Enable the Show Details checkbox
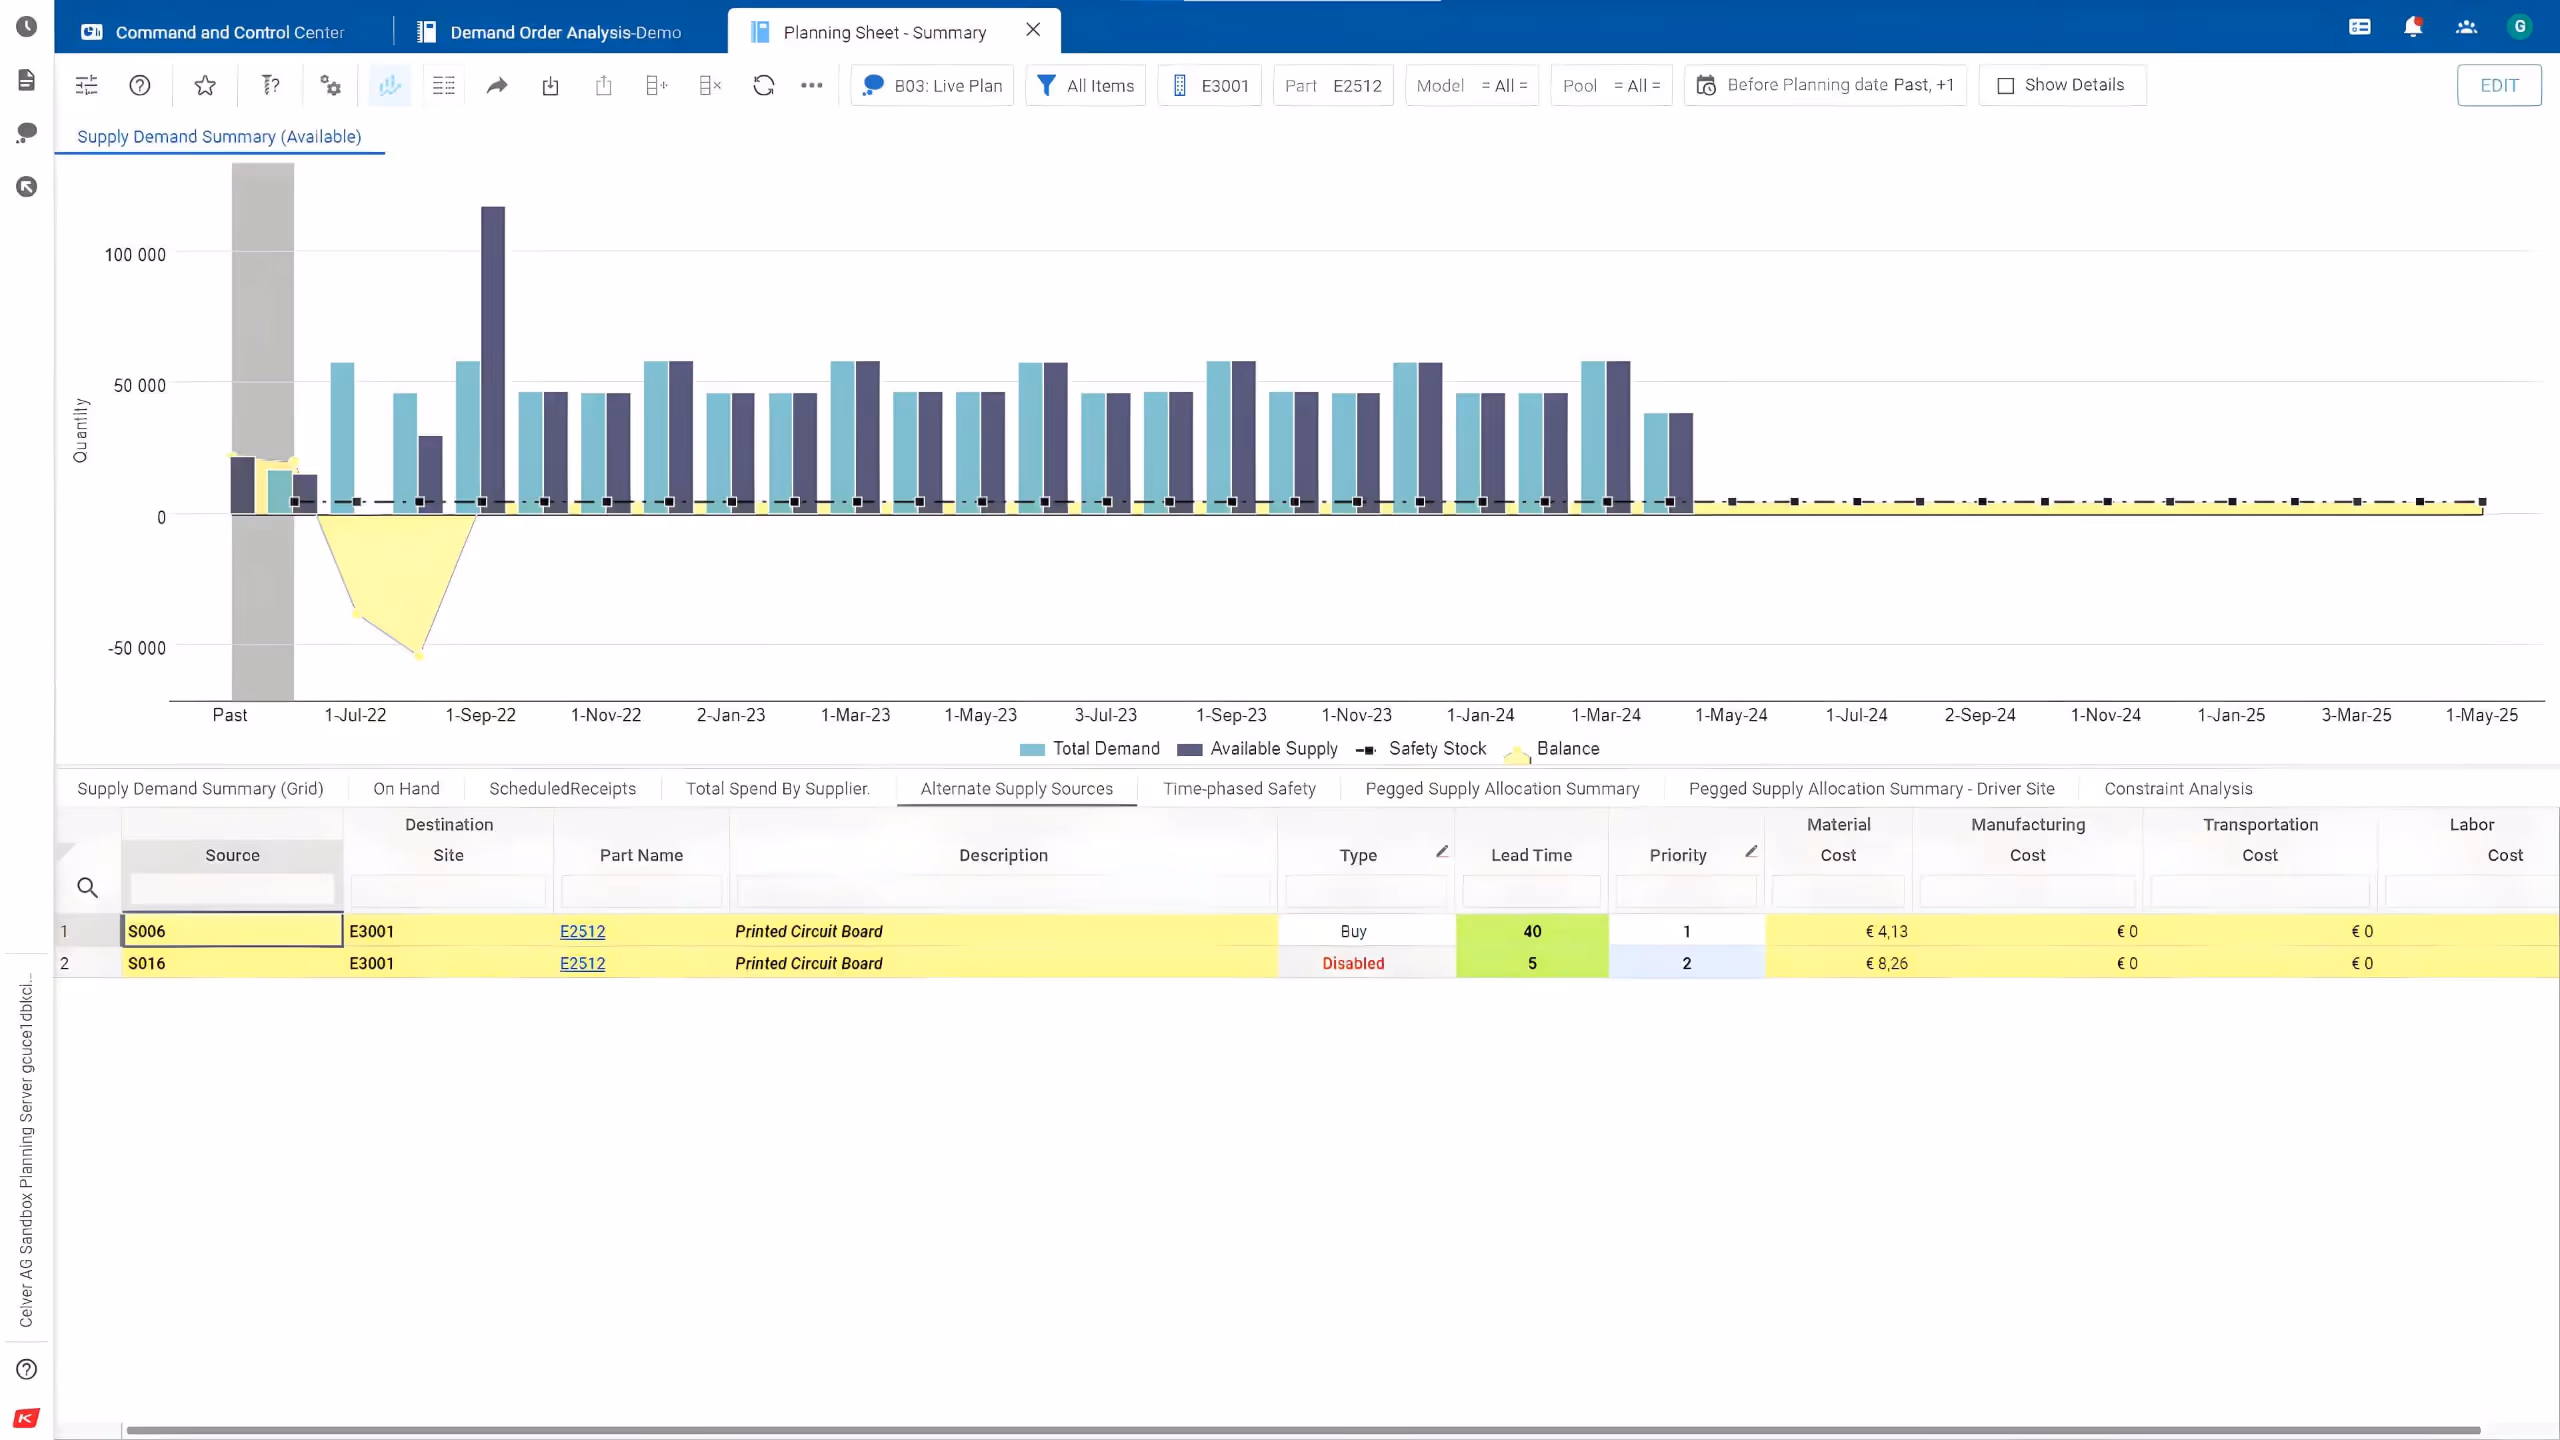This screenshot has height=1440, width=2560. [x=2005, y=86]
